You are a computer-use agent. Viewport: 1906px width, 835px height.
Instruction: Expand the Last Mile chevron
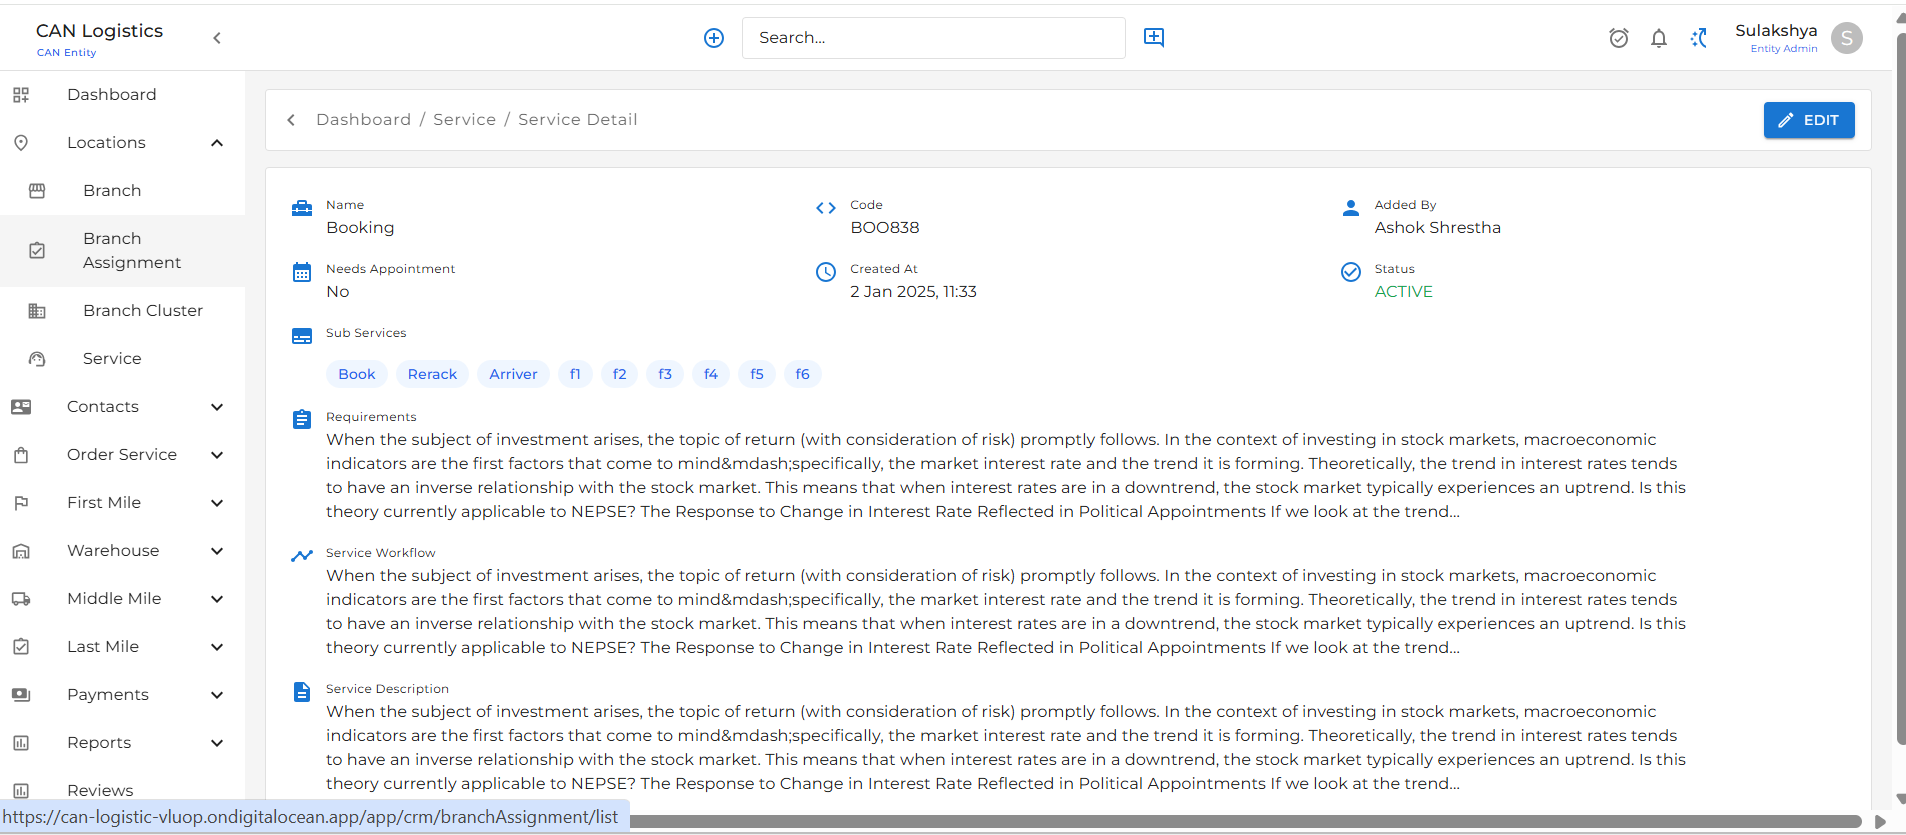pos(217,647)
